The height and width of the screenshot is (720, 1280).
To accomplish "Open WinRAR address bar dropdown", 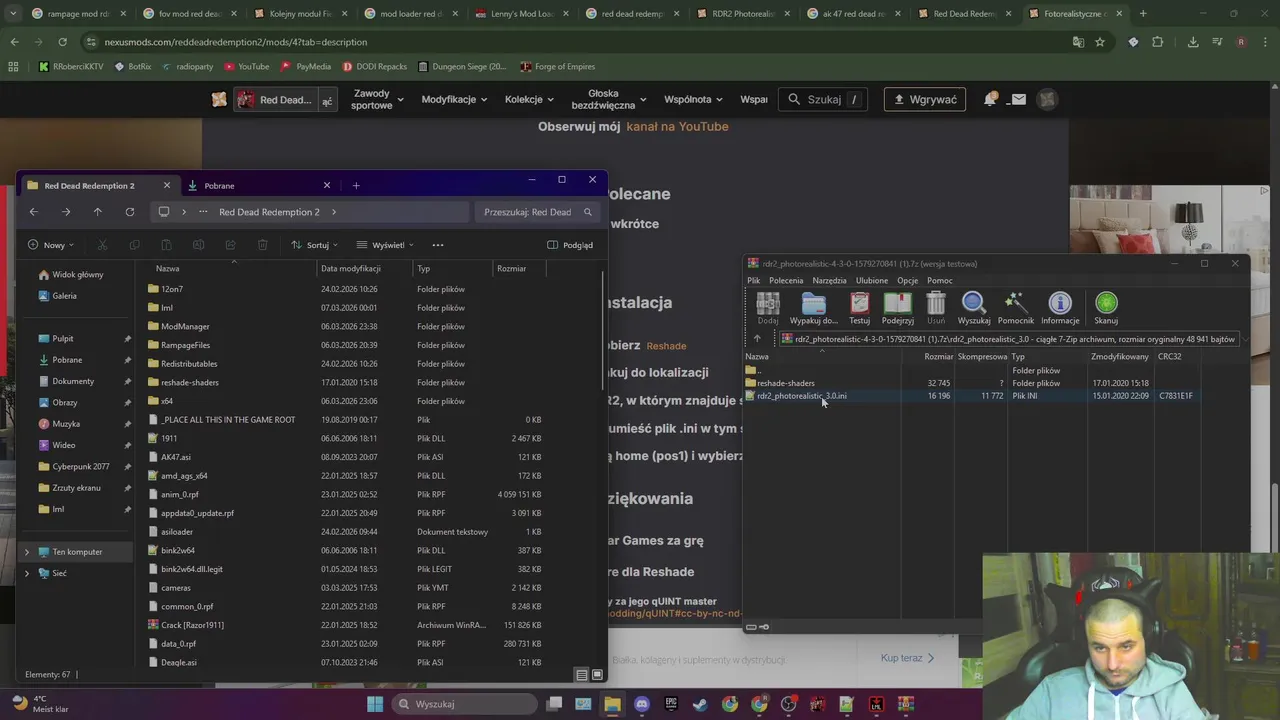I will pyautogui.click(x=1244, y=339).
